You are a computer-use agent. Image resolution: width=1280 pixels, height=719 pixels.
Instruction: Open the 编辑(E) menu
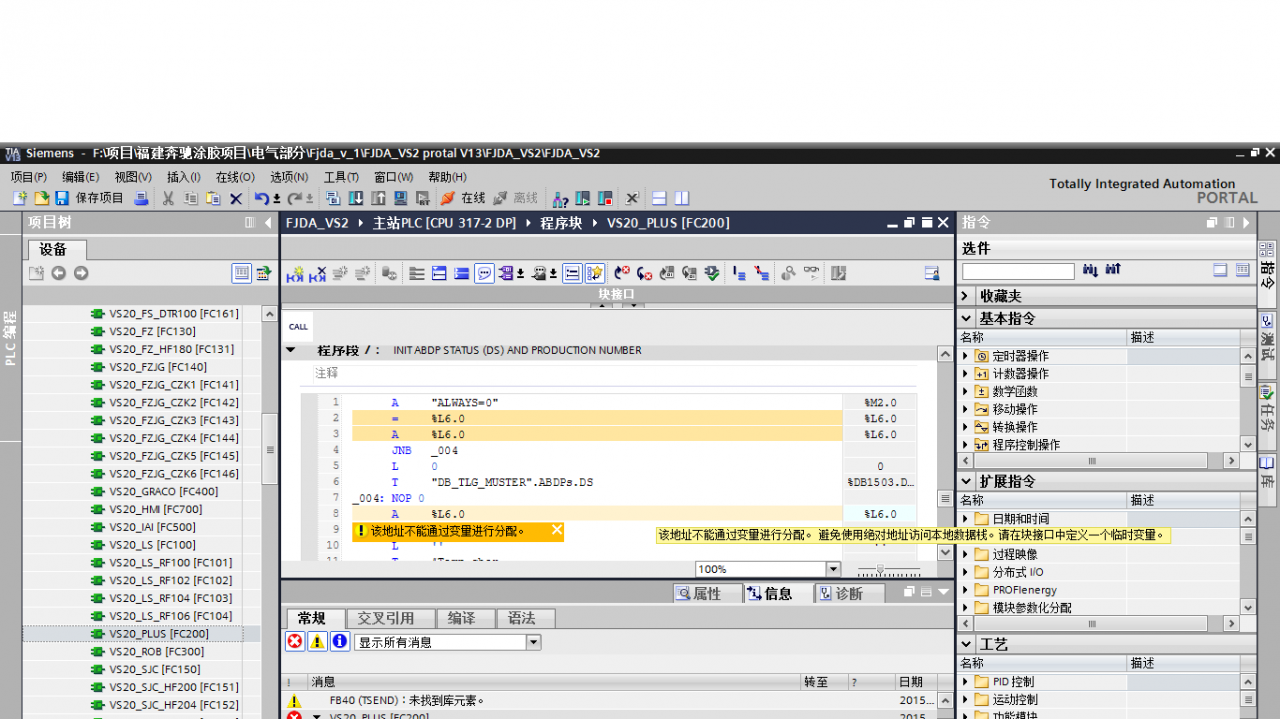(81, 177)
